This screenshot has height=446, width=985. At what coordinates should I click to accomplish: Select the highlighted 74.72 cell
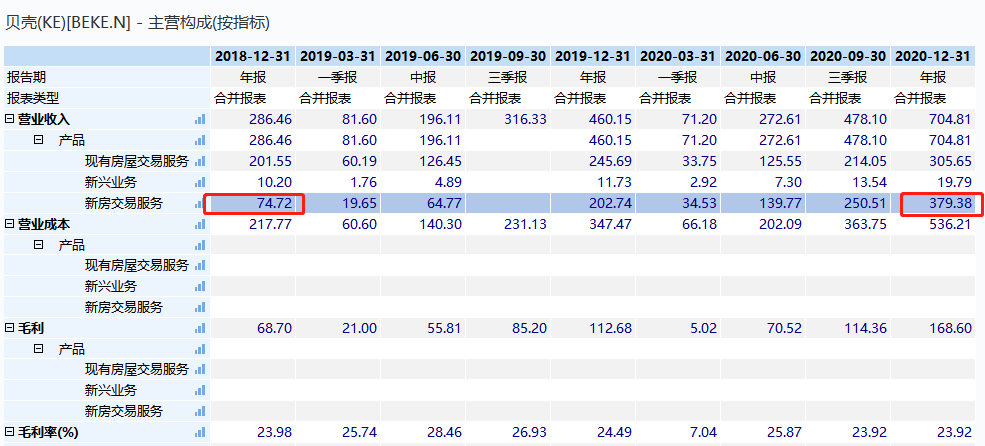[x=254, y=203]
